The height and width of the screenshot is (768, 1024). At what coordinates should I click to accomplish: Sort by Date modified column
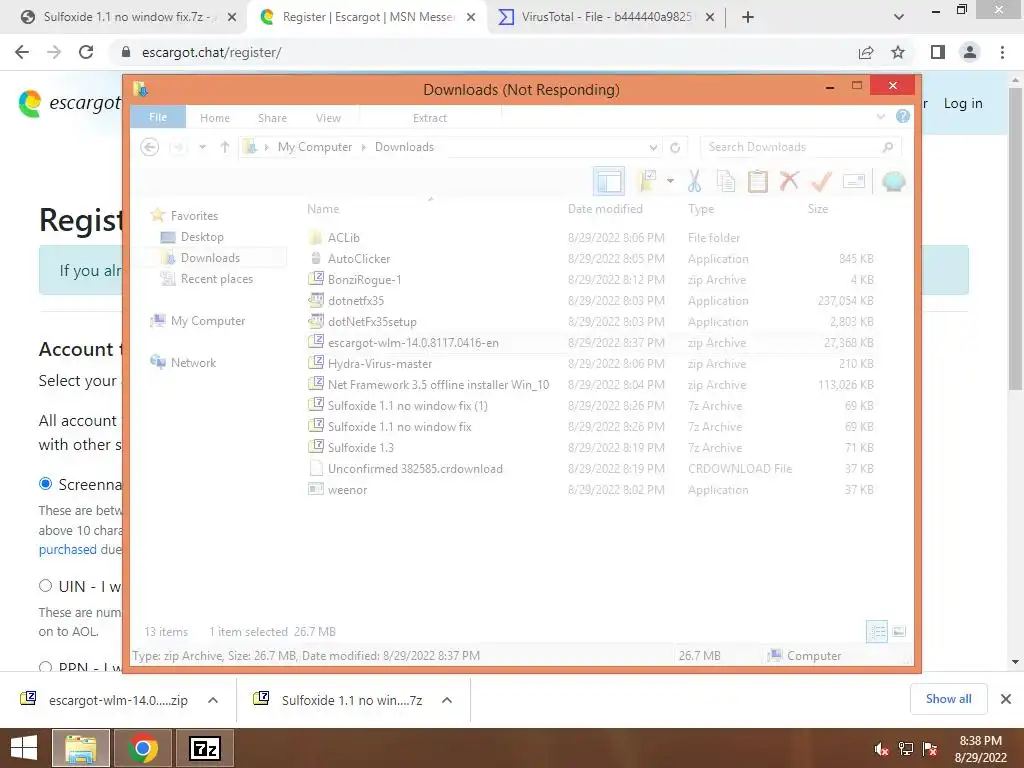pos(605,209)
